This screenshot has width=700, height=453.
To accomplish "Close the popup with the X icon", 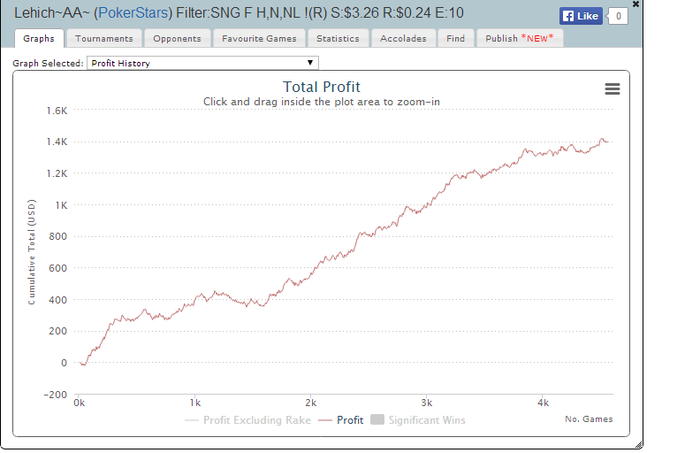I will click(636, 4).
